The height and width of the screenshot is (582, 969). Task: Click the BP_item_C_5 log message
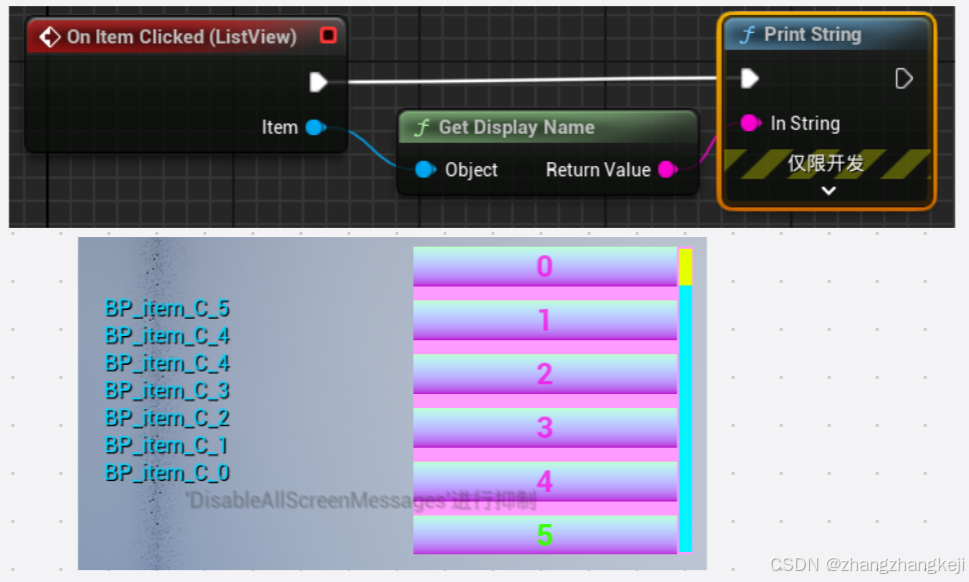pyautogui.click(x=167, y=308)
